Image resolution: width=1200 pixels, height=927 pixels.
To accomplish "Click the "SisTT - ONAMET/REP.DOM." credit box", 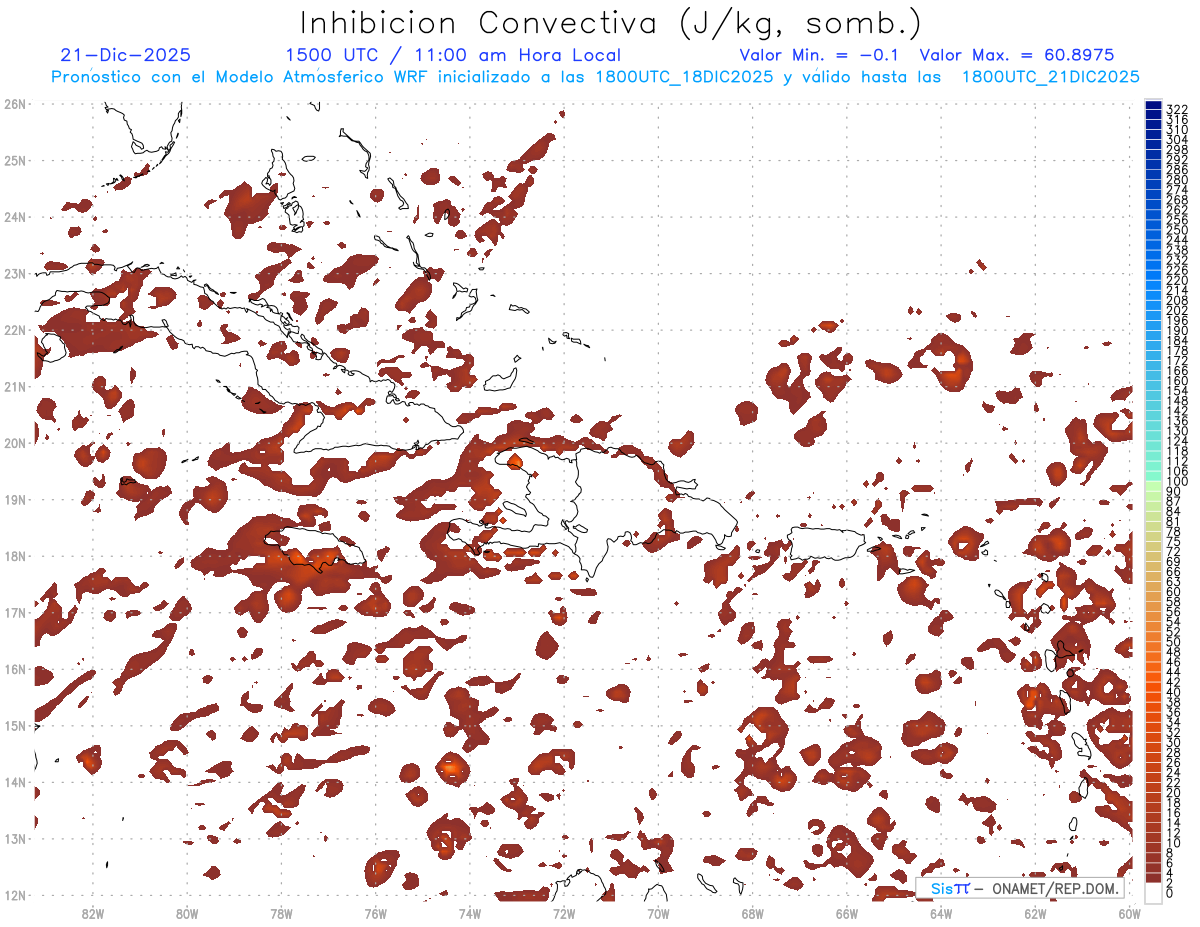I will [x=1020, y=889].
